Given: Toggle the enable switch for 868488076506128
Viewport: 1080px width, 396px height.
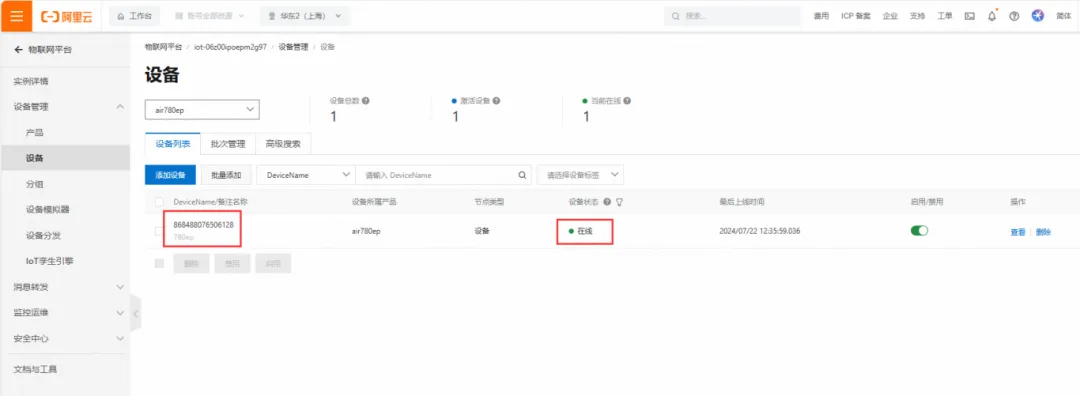Looking at the screenshot, I should point(919,231).
